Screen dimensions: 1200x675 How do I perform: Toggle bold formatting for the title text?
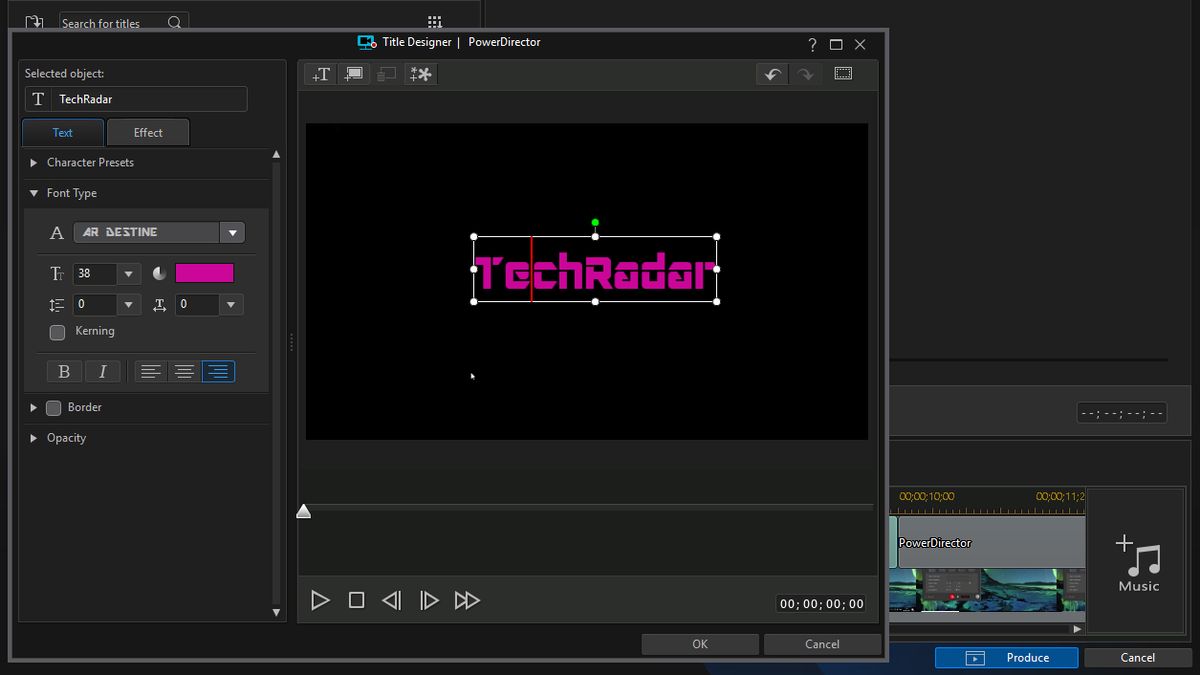64,370
